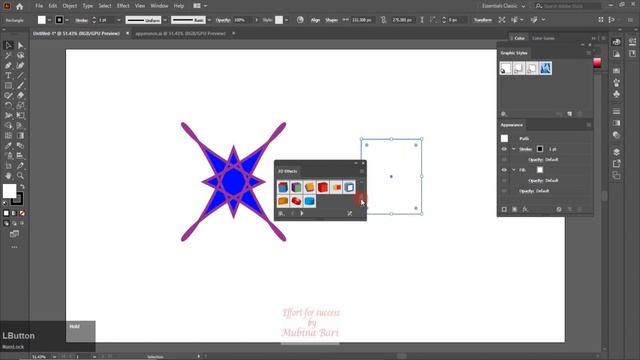Pick the Lasso tool
The width and height of the screenshot is (640, 360).
pyautogui.click(x=20, y=56)
